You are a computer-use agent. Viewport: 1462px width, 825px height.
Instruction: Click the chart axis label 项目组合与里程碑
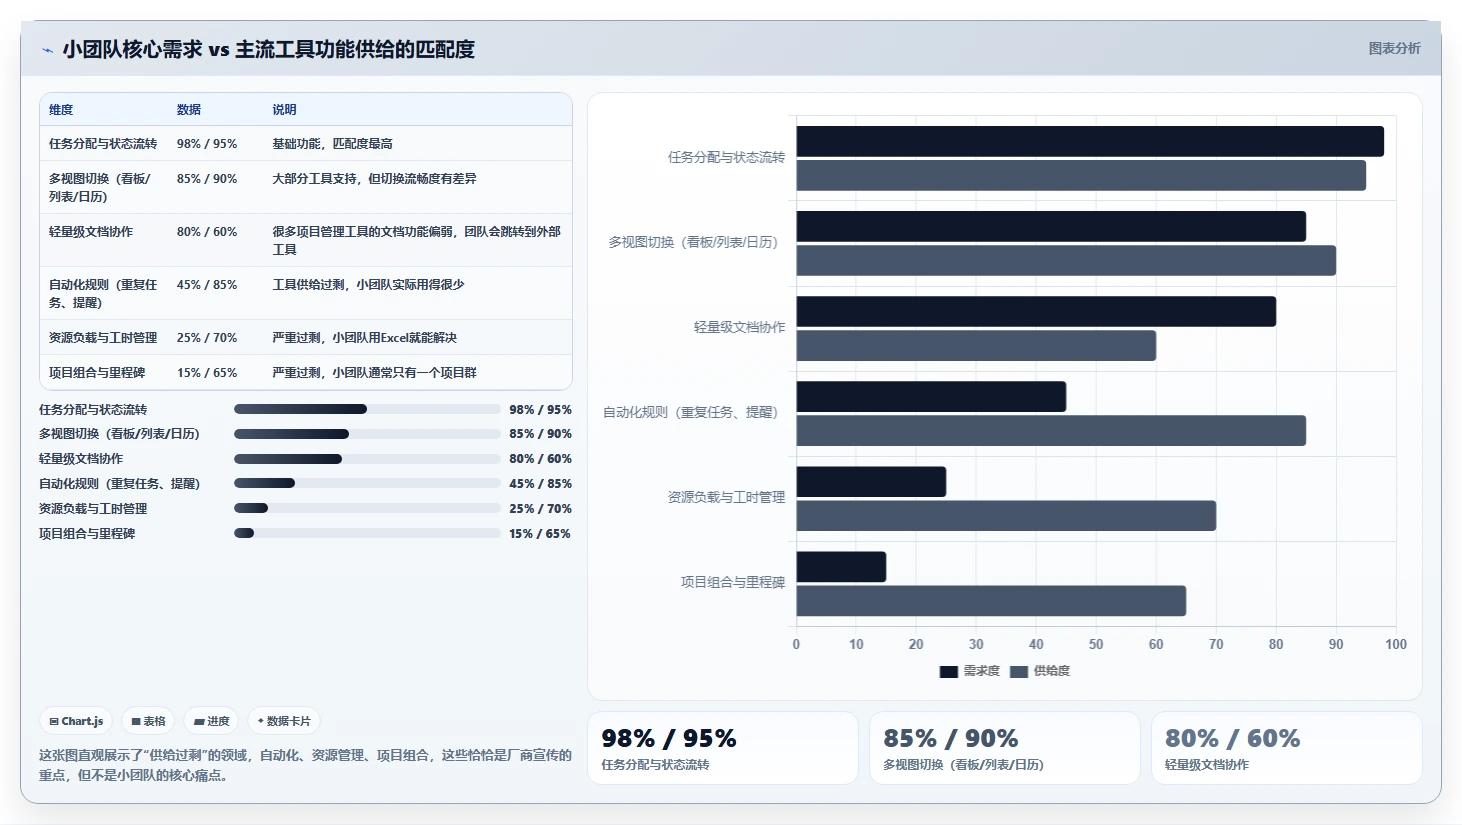(x=733, y=582)
